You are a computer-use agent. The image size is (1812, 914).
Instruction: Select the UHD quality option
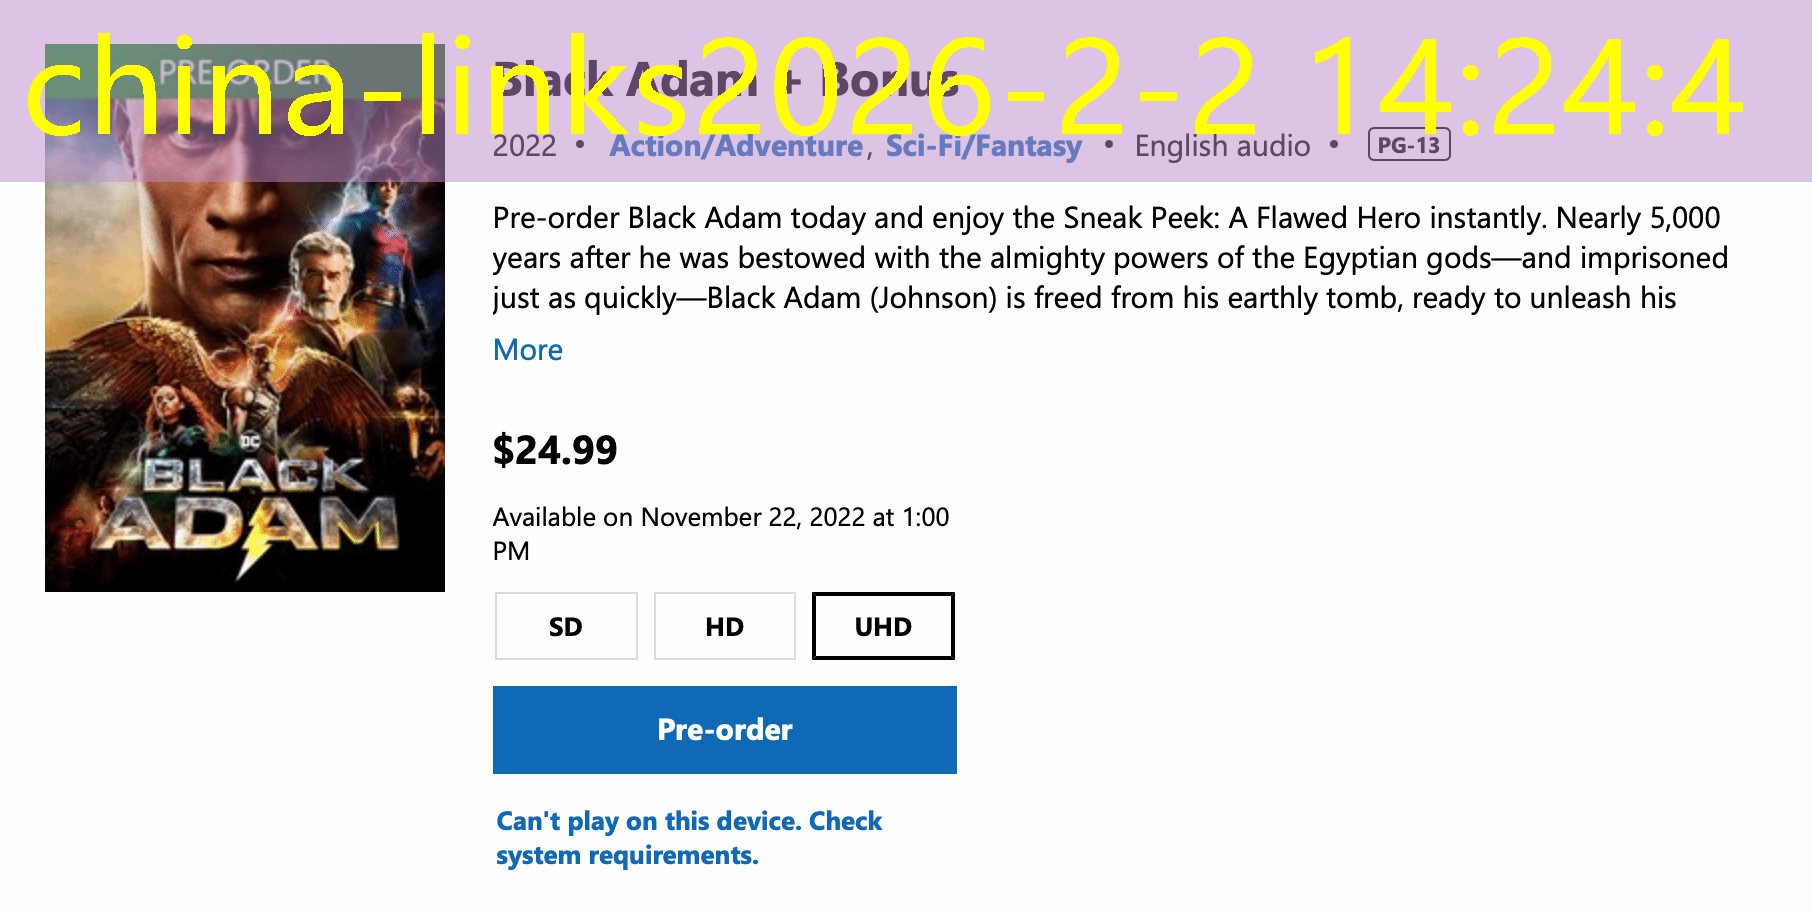click(883, 627)
